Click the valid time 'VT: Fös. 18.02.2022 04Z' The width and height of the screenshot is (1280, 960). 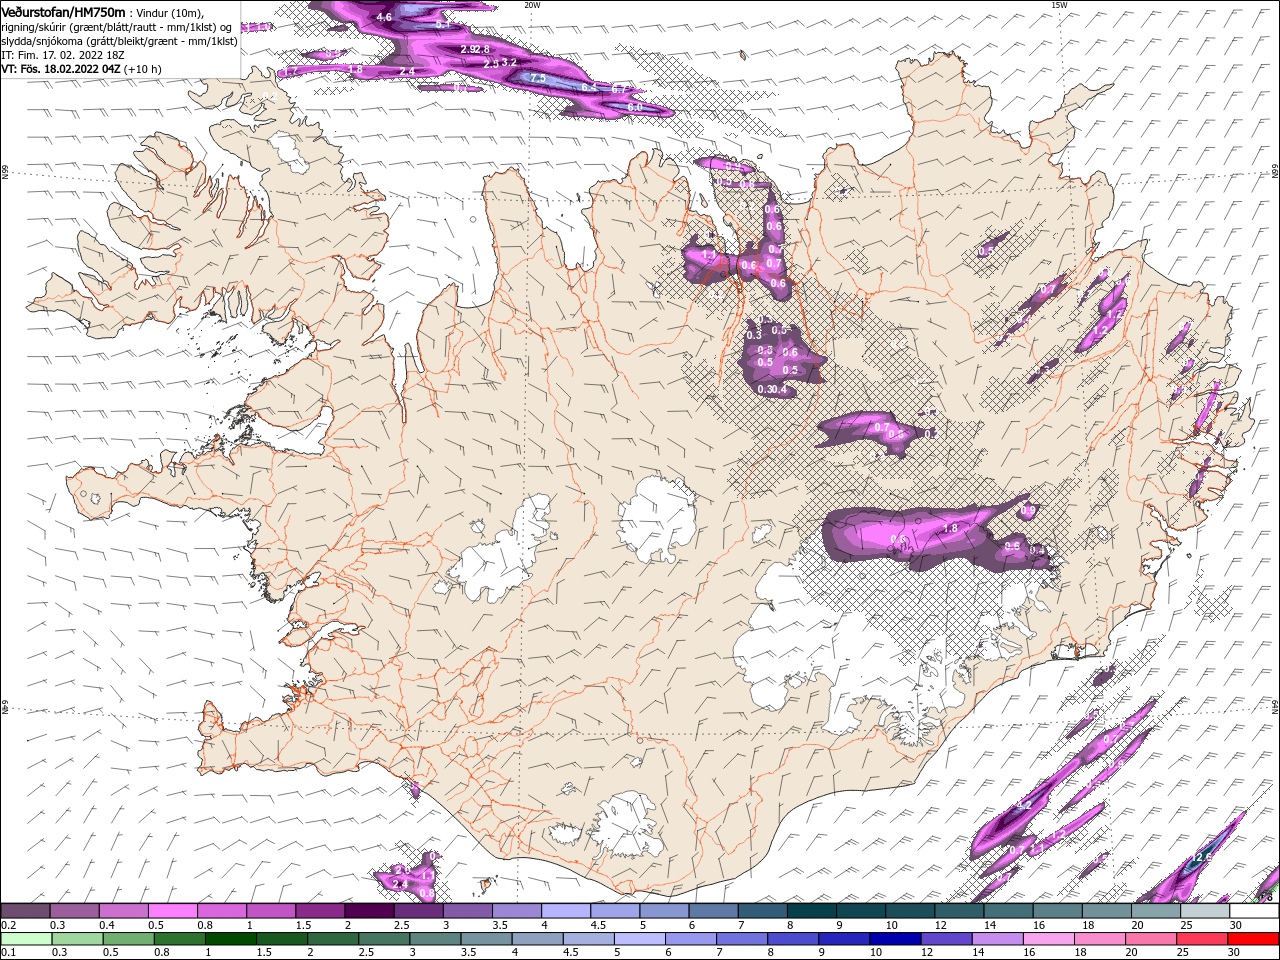pos(62,69)
